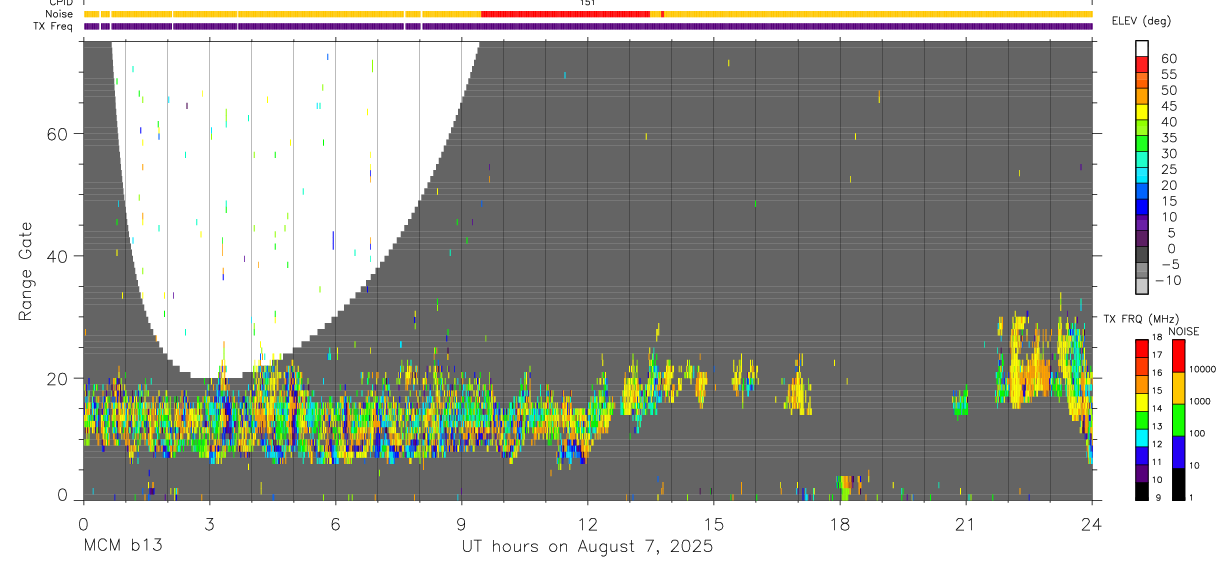Click the red 60-degree elevation color swatch
The height and width of the screenshot is (567, 1228).
(x=1142, y=64)
